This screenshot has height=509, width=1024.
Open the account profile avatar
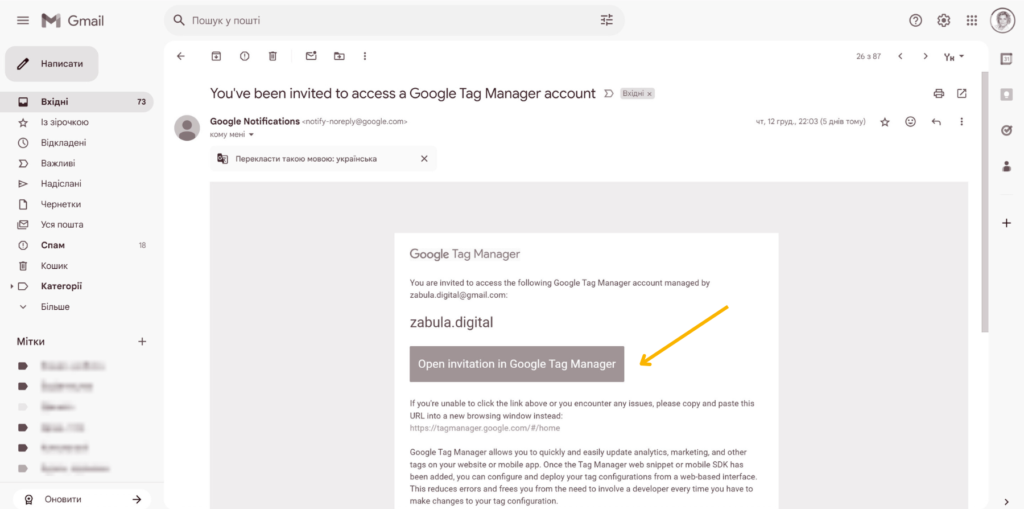[1002, 21]
